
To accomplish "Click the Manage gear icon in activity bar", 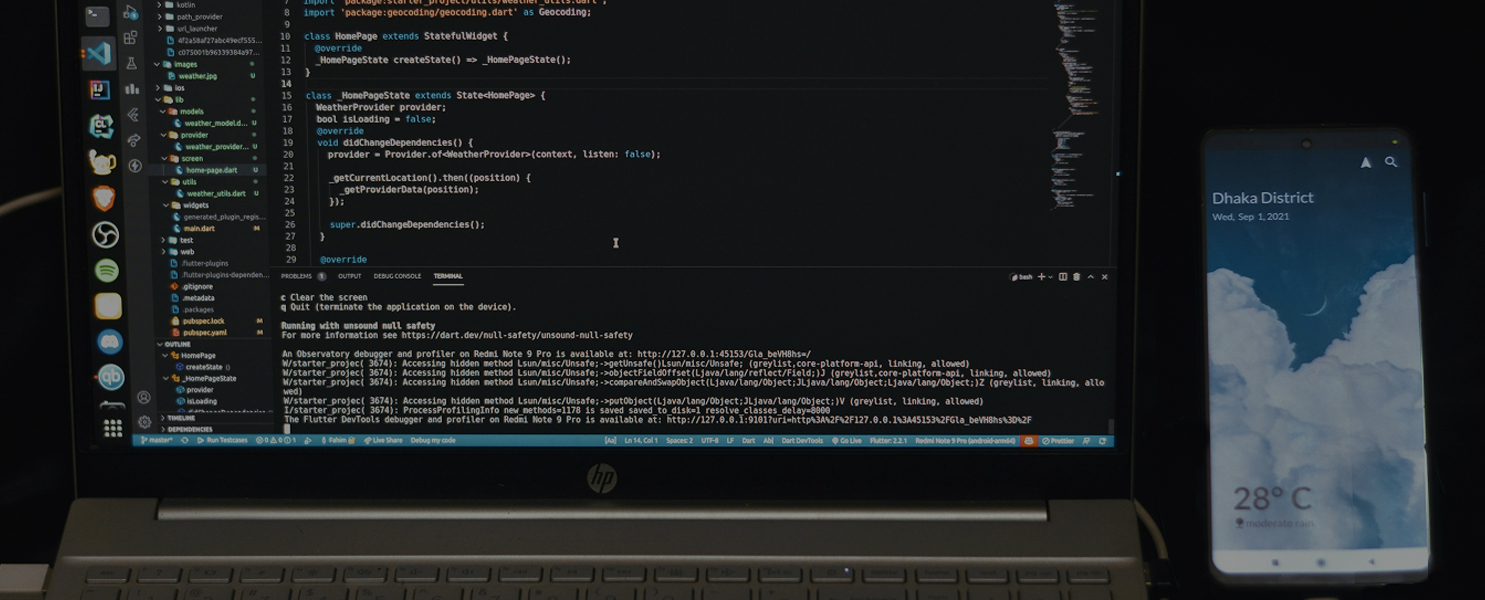I will (x=144, y=421).
